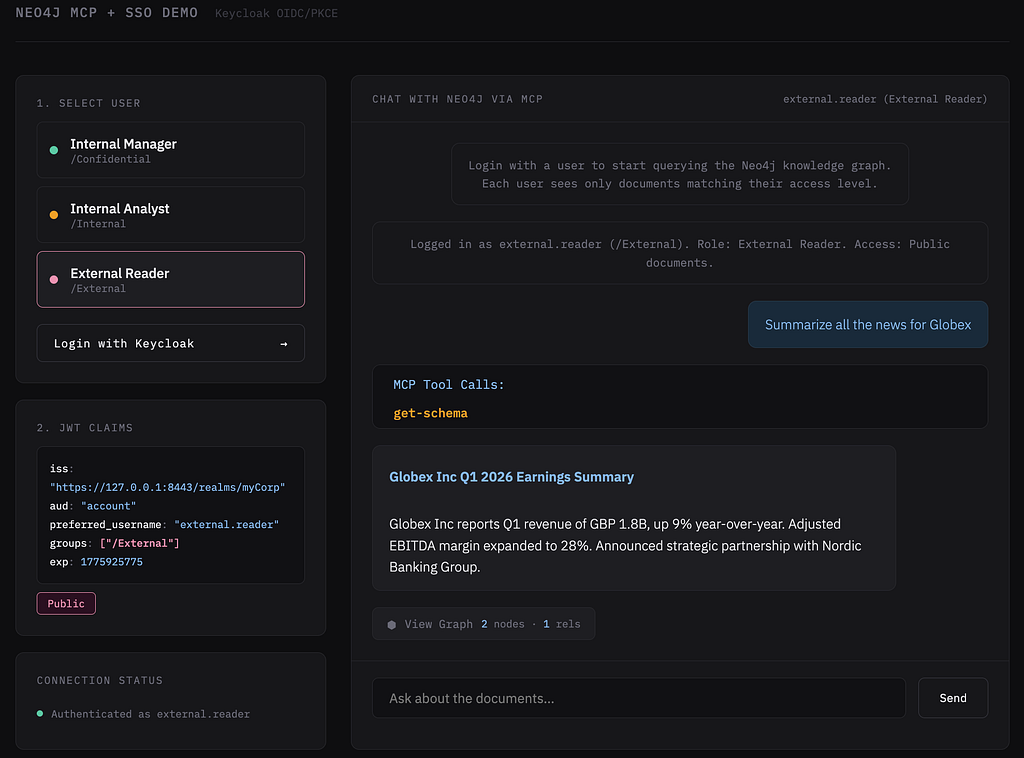Click the get-schema tool call
This screenshot has height=758, width=1024.
coord(430,413)
